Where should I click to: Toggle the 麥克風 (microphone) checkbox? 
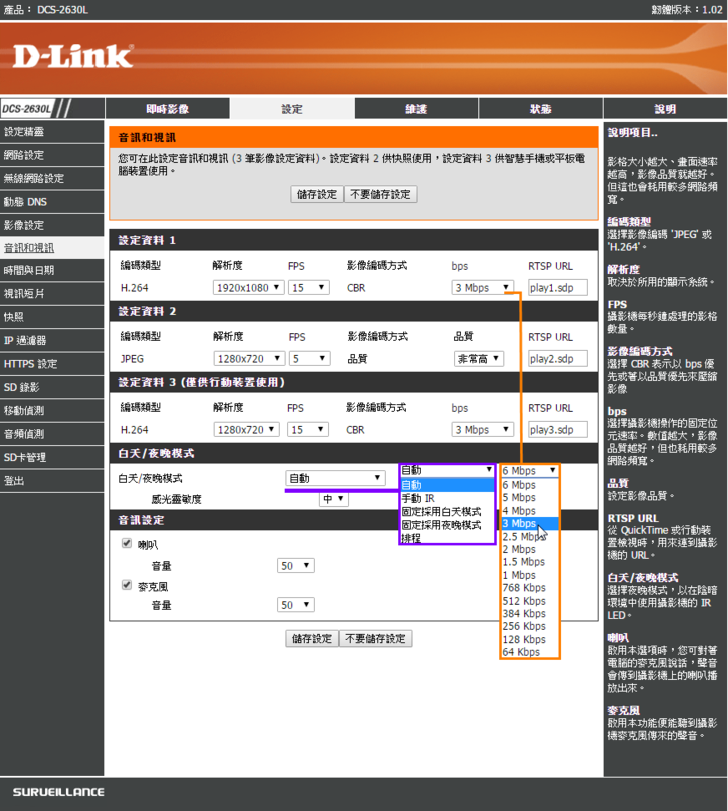pos(126,584)
